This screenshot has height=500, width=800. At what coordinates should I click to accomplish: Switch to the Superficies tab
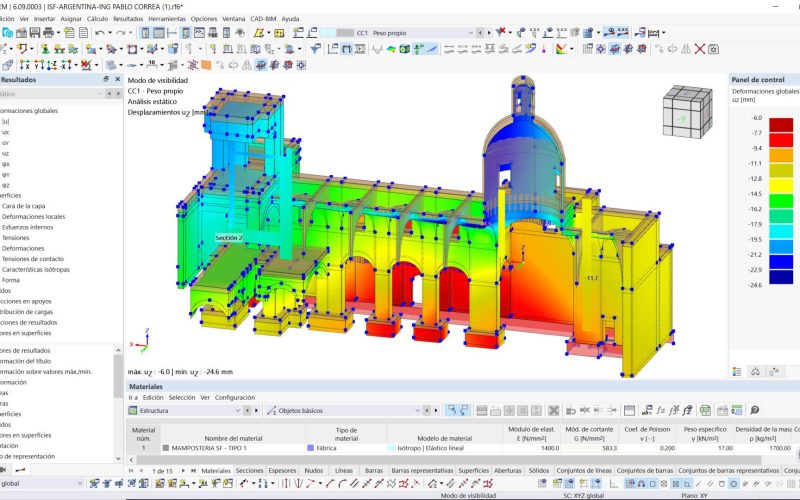tap(473, 470)
